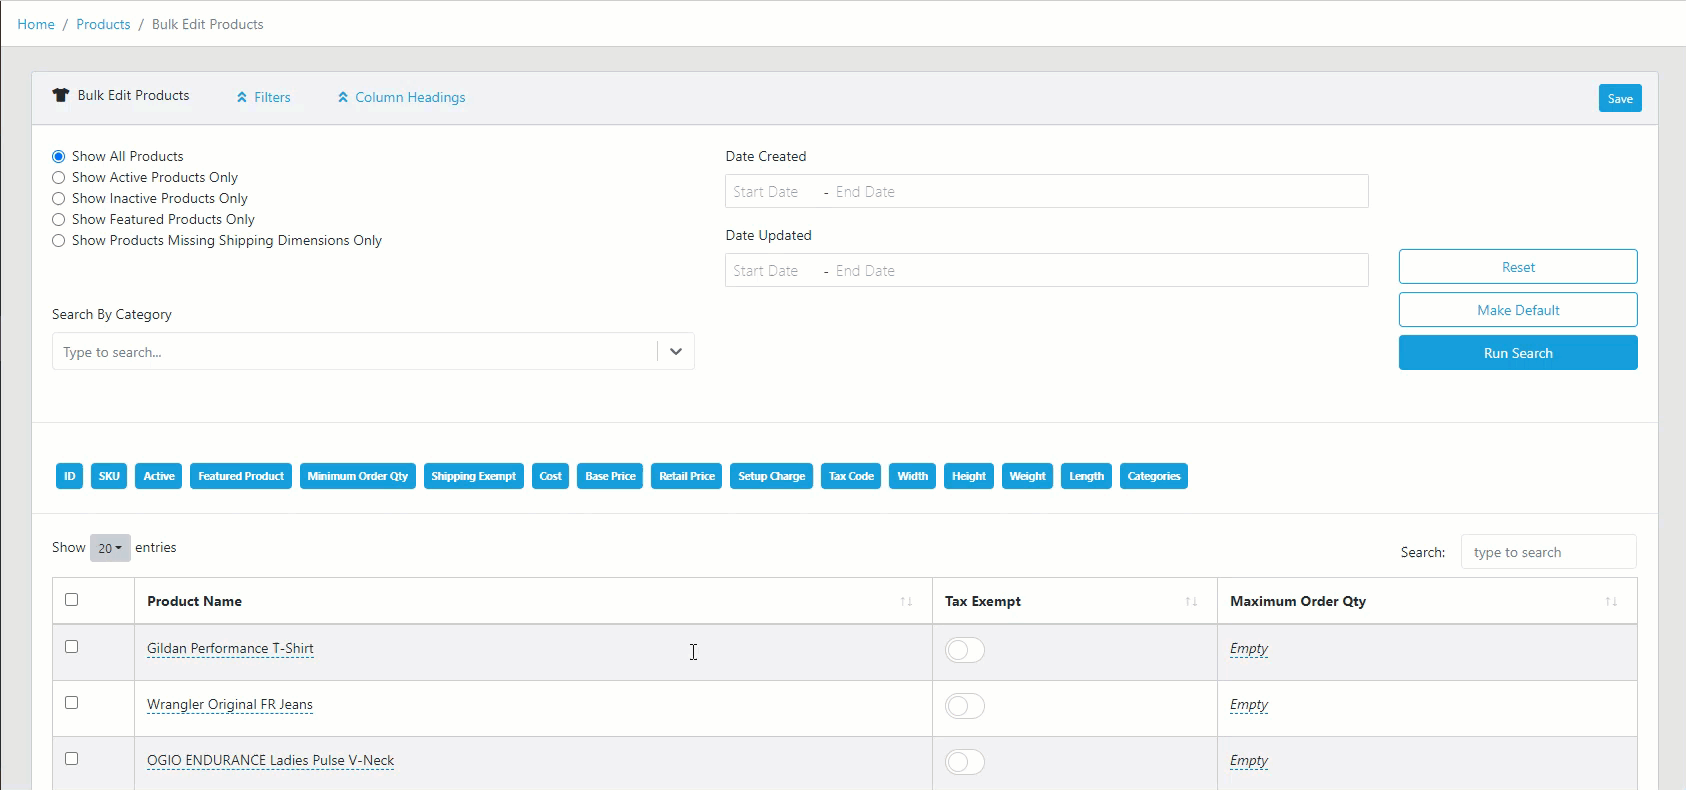Click the Retail Price column tag
Viewport: 1686px width, 790px height.
pos(687,476)
